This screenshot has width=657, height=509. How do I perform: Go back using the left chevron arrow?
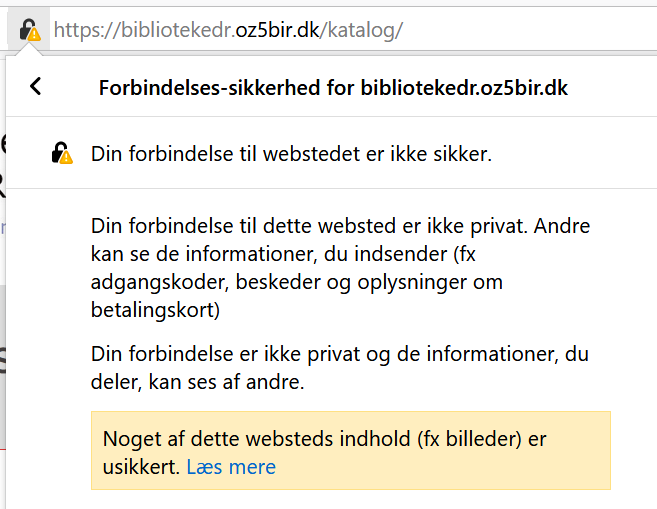coord(36,87)
